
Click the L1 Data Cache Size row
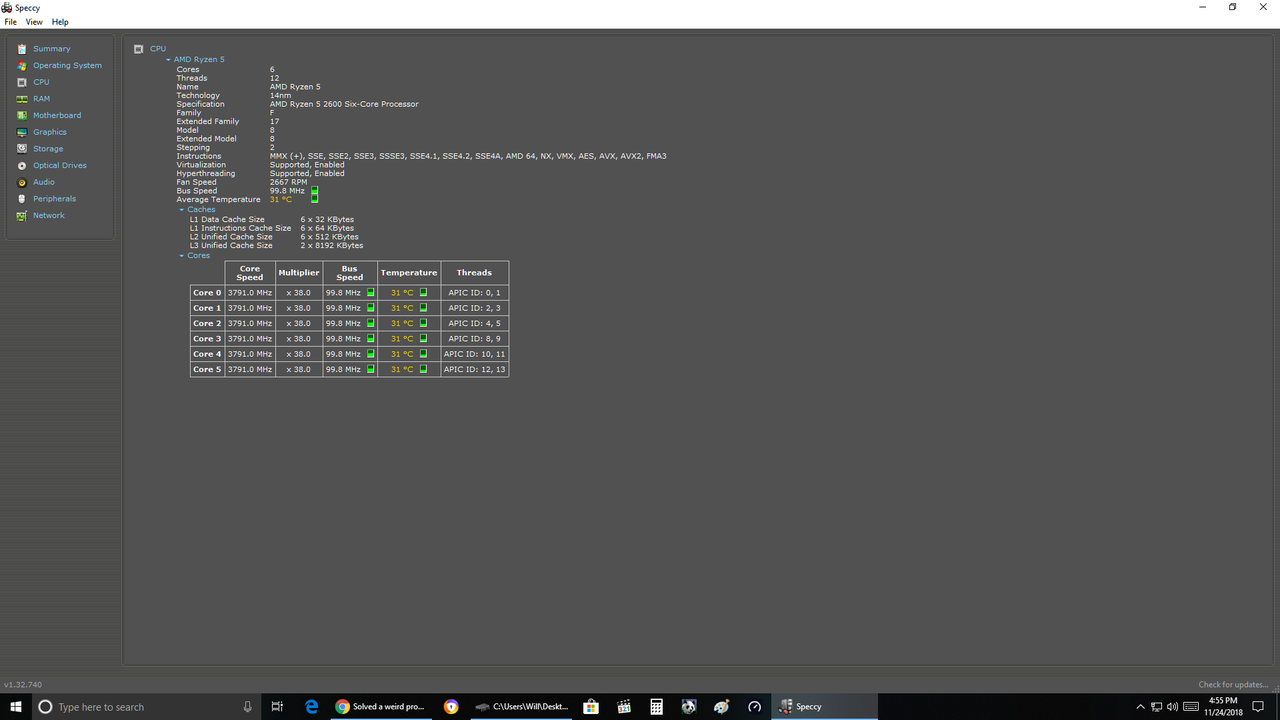click(272, 219)
